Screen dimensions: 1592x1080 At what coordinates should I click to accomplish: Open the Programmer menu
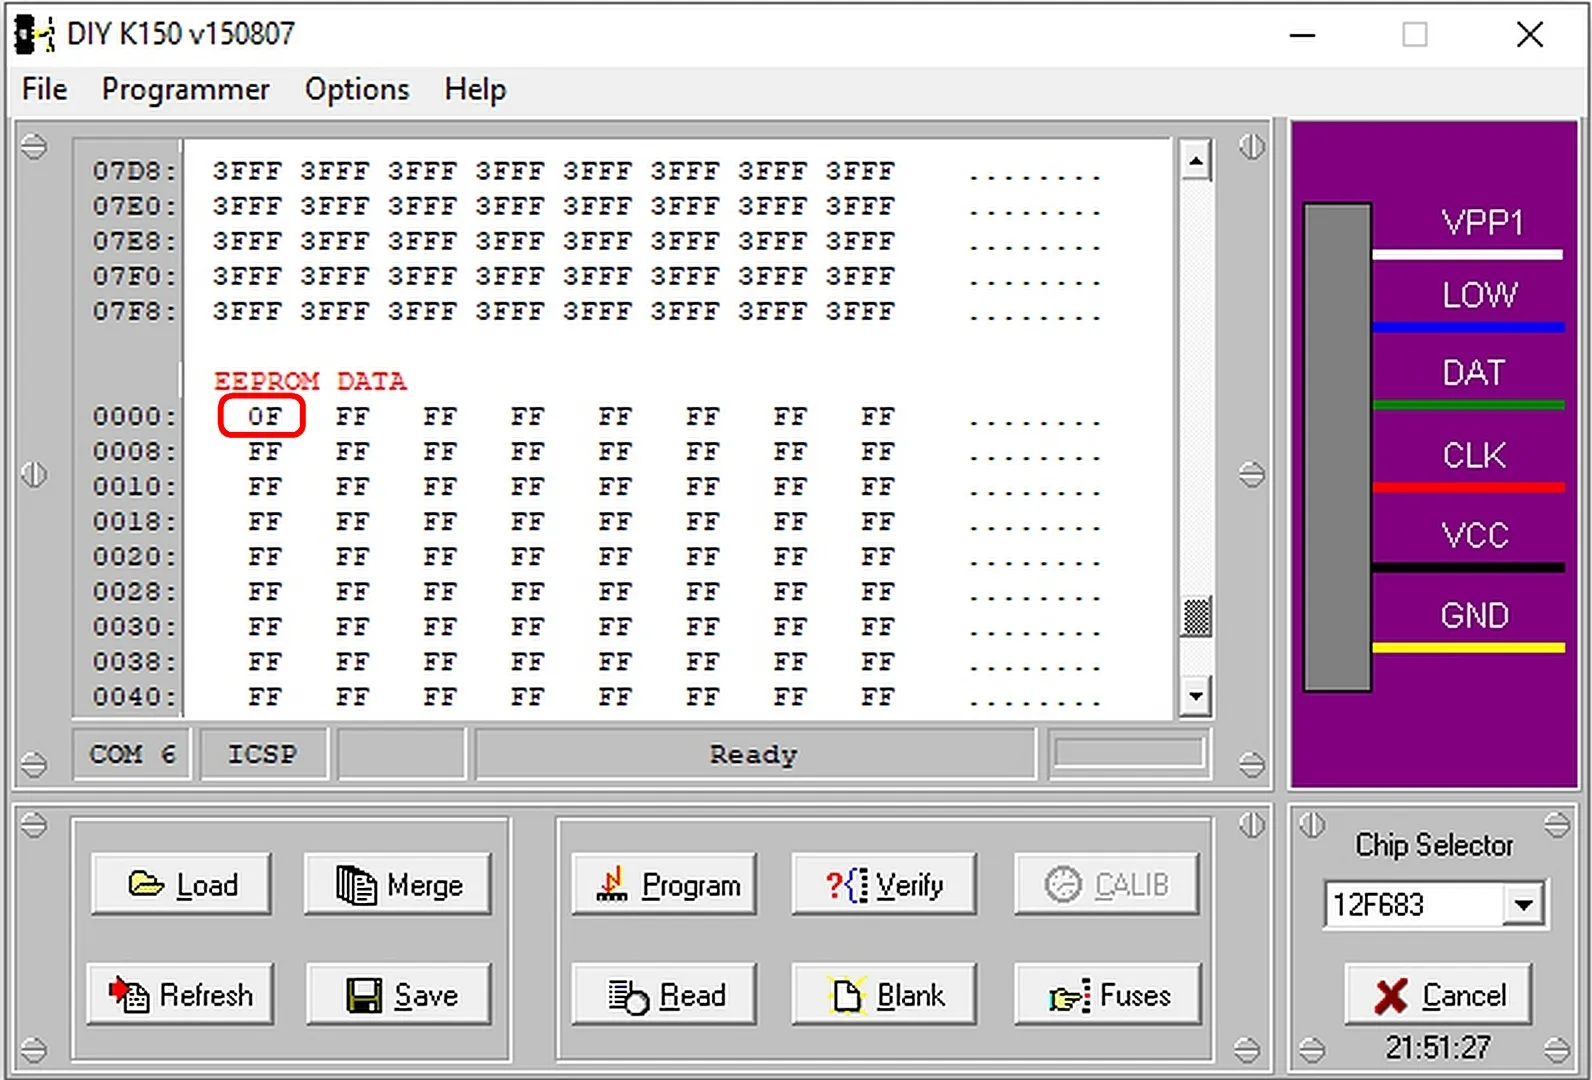coord(185,90)
